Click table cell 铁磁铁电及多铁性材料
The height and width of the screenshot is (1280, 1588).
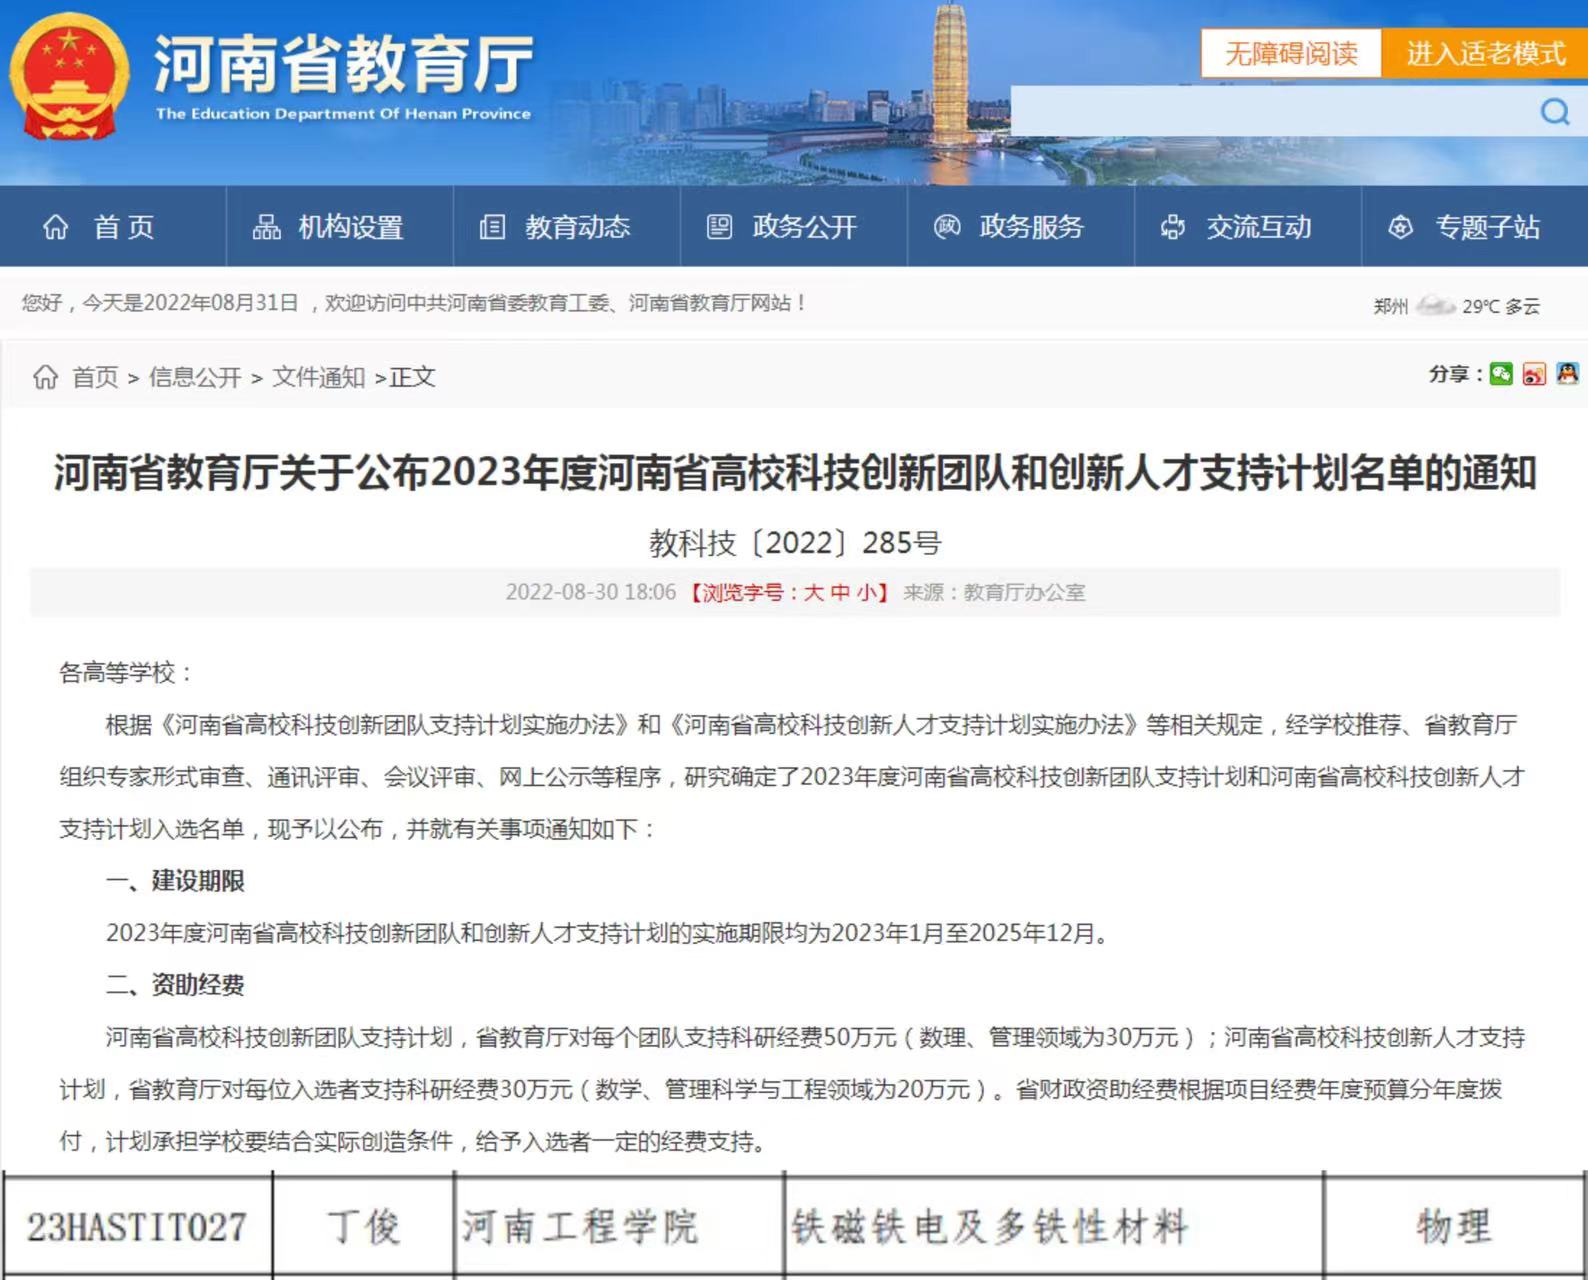1054,1226
